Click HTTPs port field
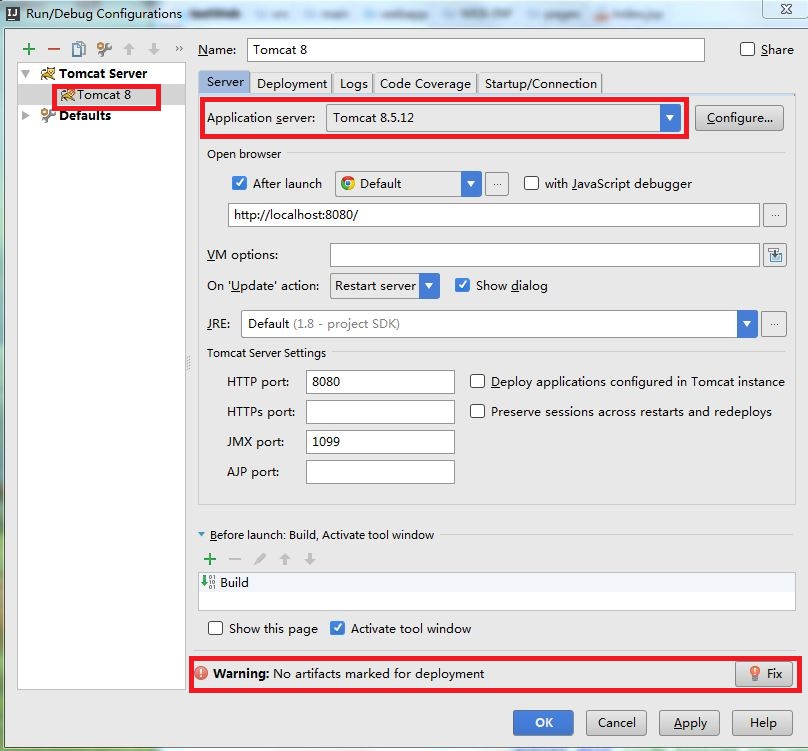The width and height of the screenshot is (808, 751). pos(380,412)
